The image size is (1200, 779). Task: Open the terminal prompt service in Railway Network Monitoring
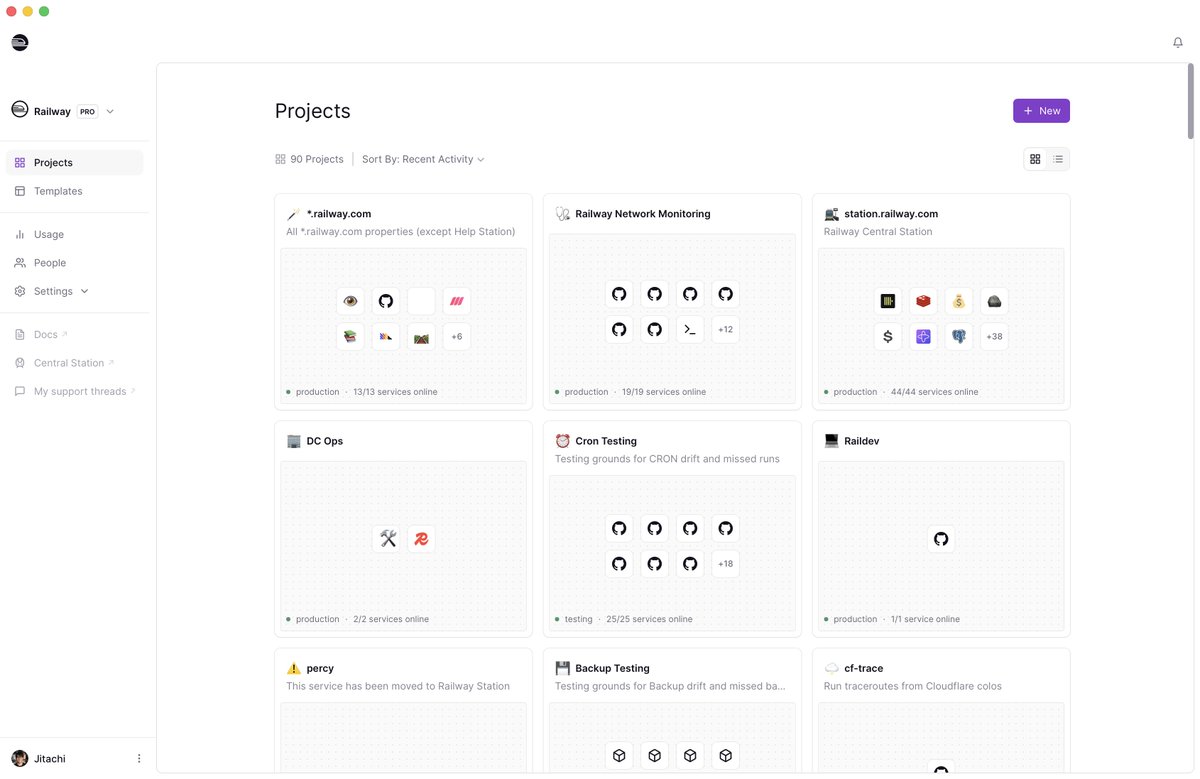click(x=690, y=329)
